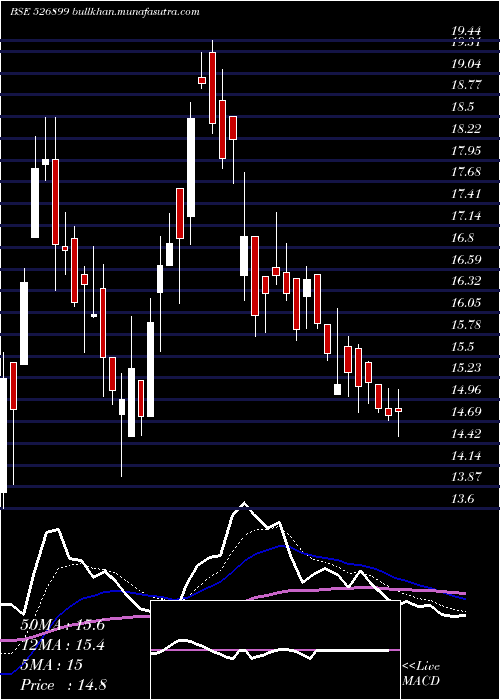The width and height of the screenshot is (500, 700).
Task: Click the 19.04 price axis label
Action: (466, 64)
